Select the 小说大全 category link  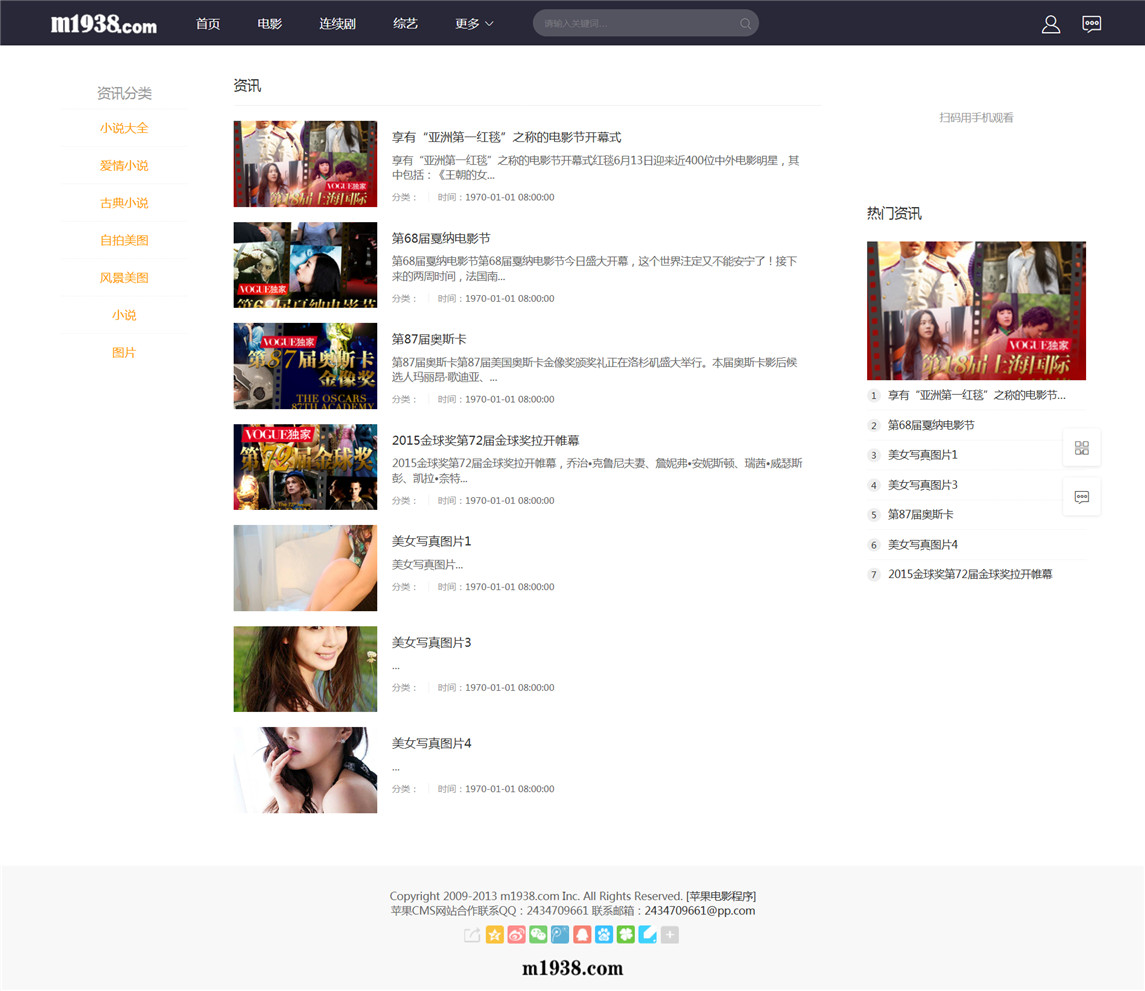click(124, 128)
